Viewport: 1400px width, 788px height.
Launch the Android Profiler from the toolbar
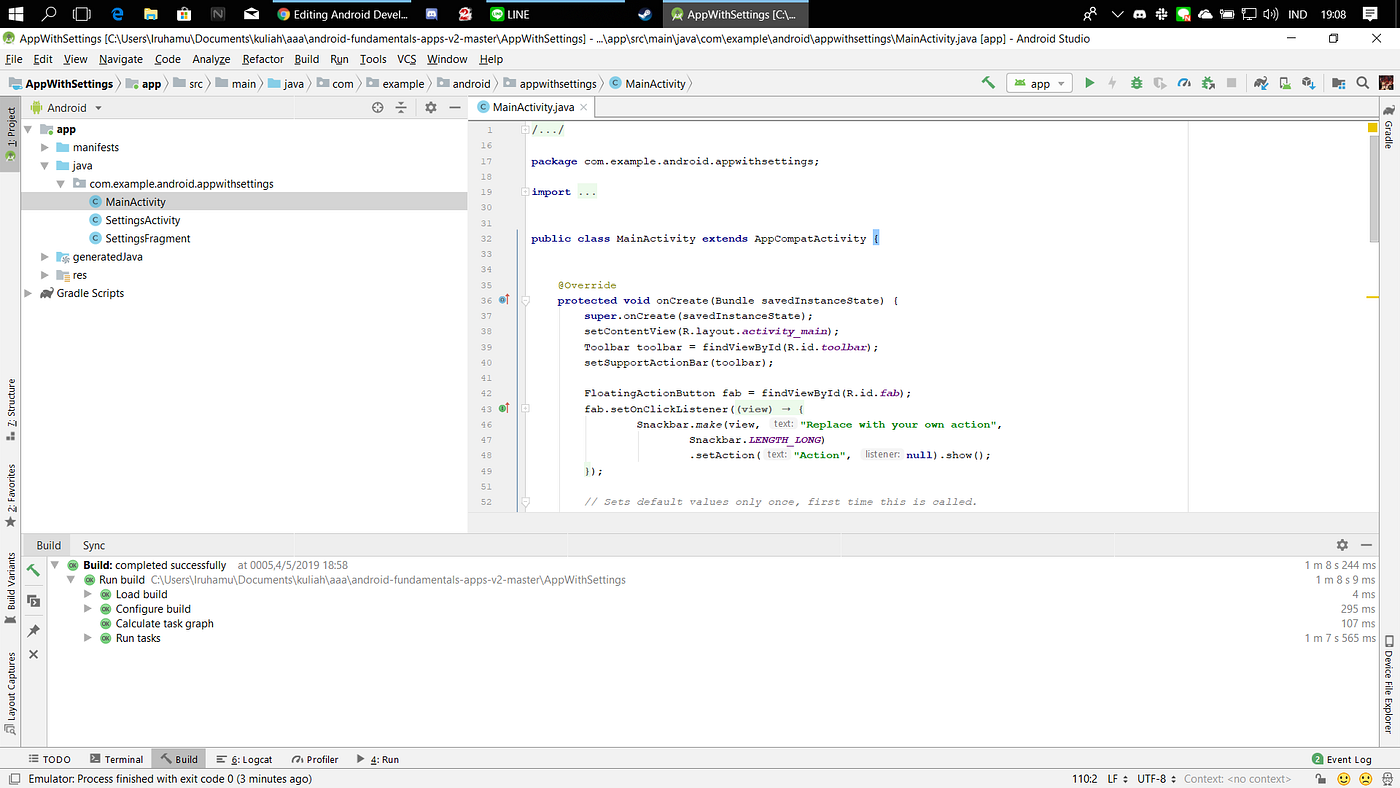1183,83
